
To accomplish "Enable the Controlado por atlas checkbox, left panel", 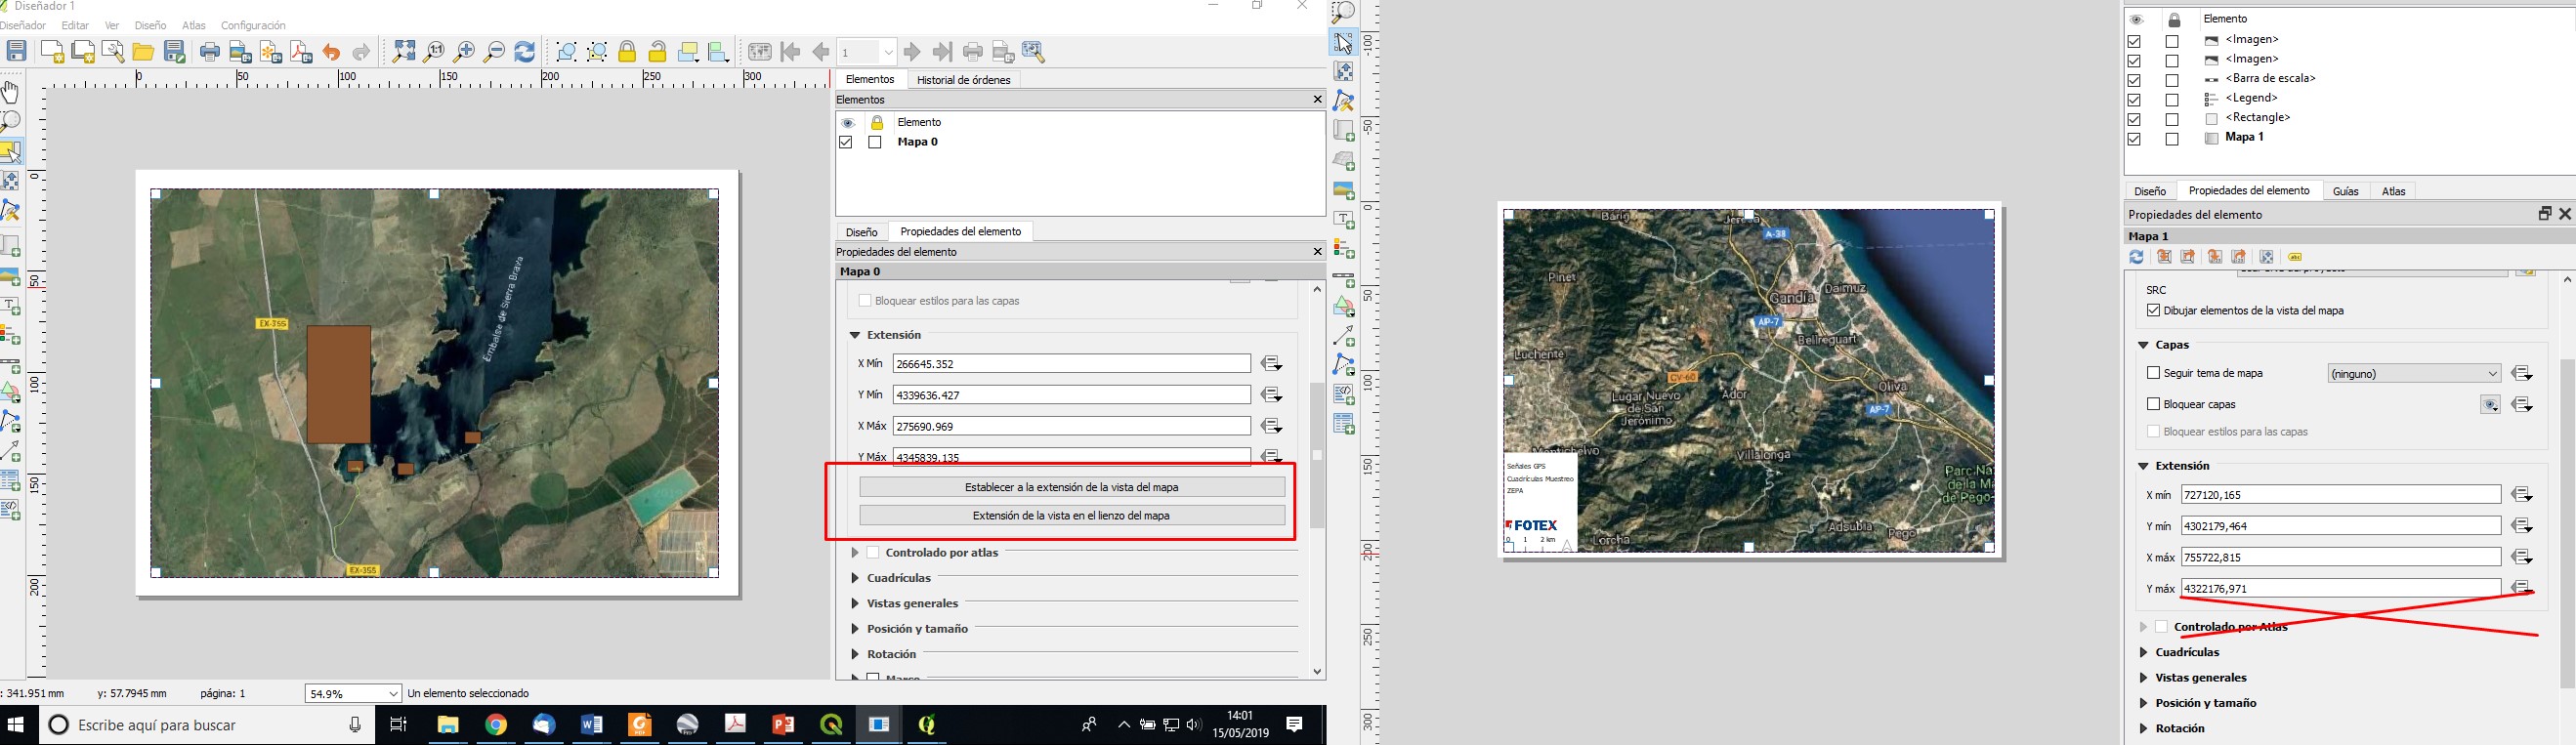I will 873,553.
